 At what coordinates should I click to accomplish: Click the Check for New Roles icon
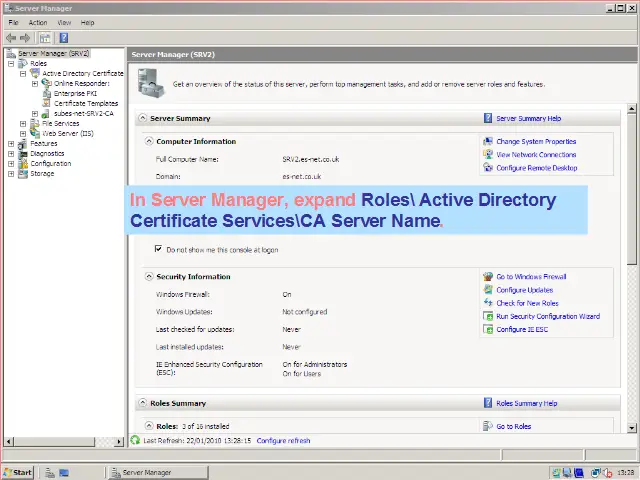(x=488, y=303)
